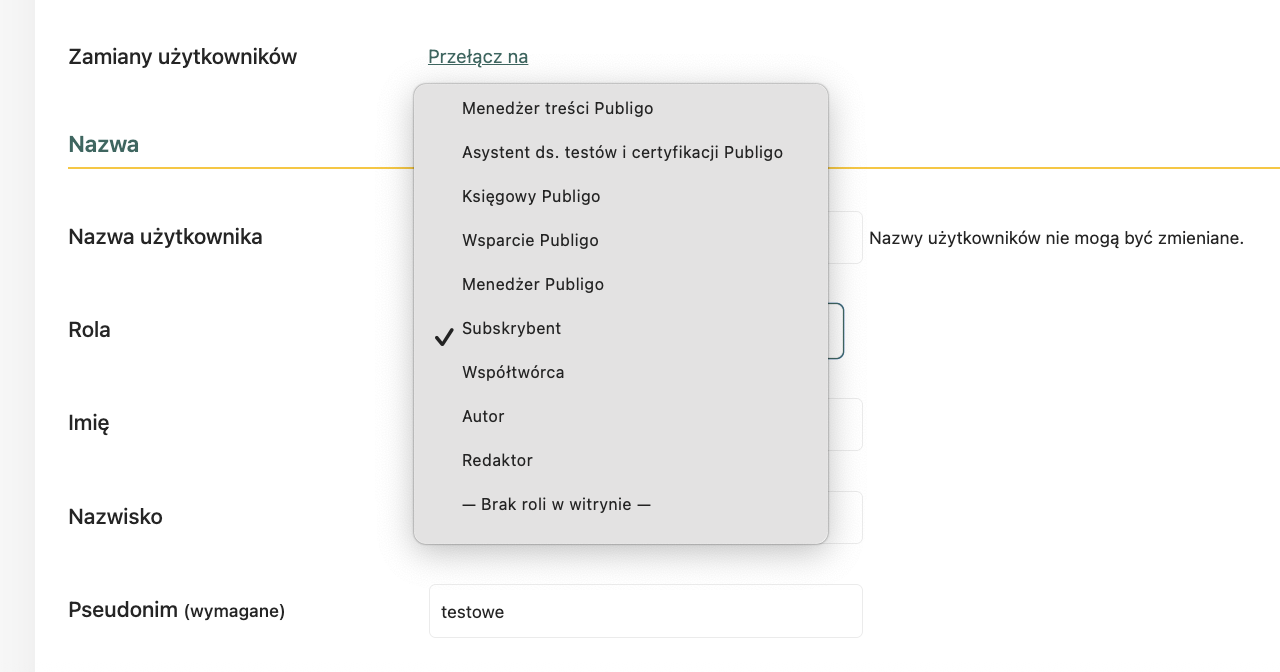The height and width of the screenshot is (672, 1280).
Task: Focus the Pseudonim field containing testowe
Action: (x=645, y=611)
